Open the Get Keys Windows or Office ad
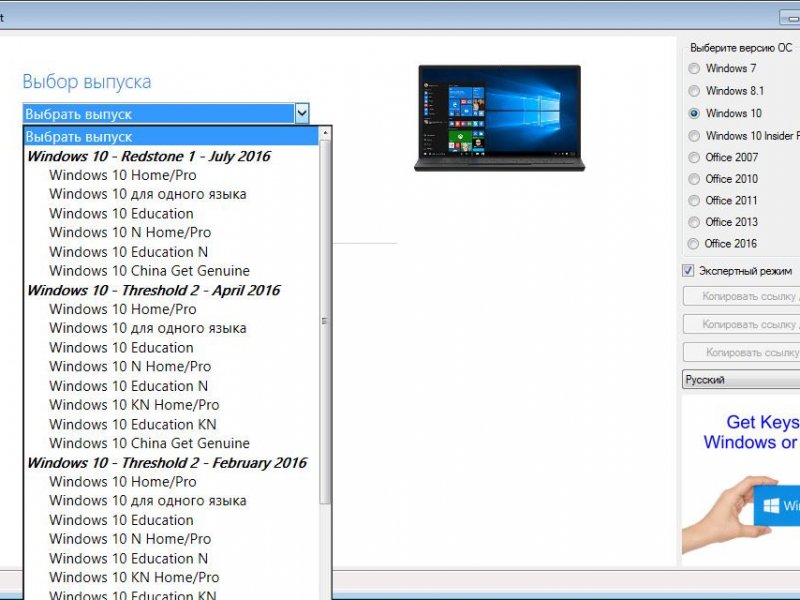The height and width of the screenshot is (600, 800). [x=741, y=481]
